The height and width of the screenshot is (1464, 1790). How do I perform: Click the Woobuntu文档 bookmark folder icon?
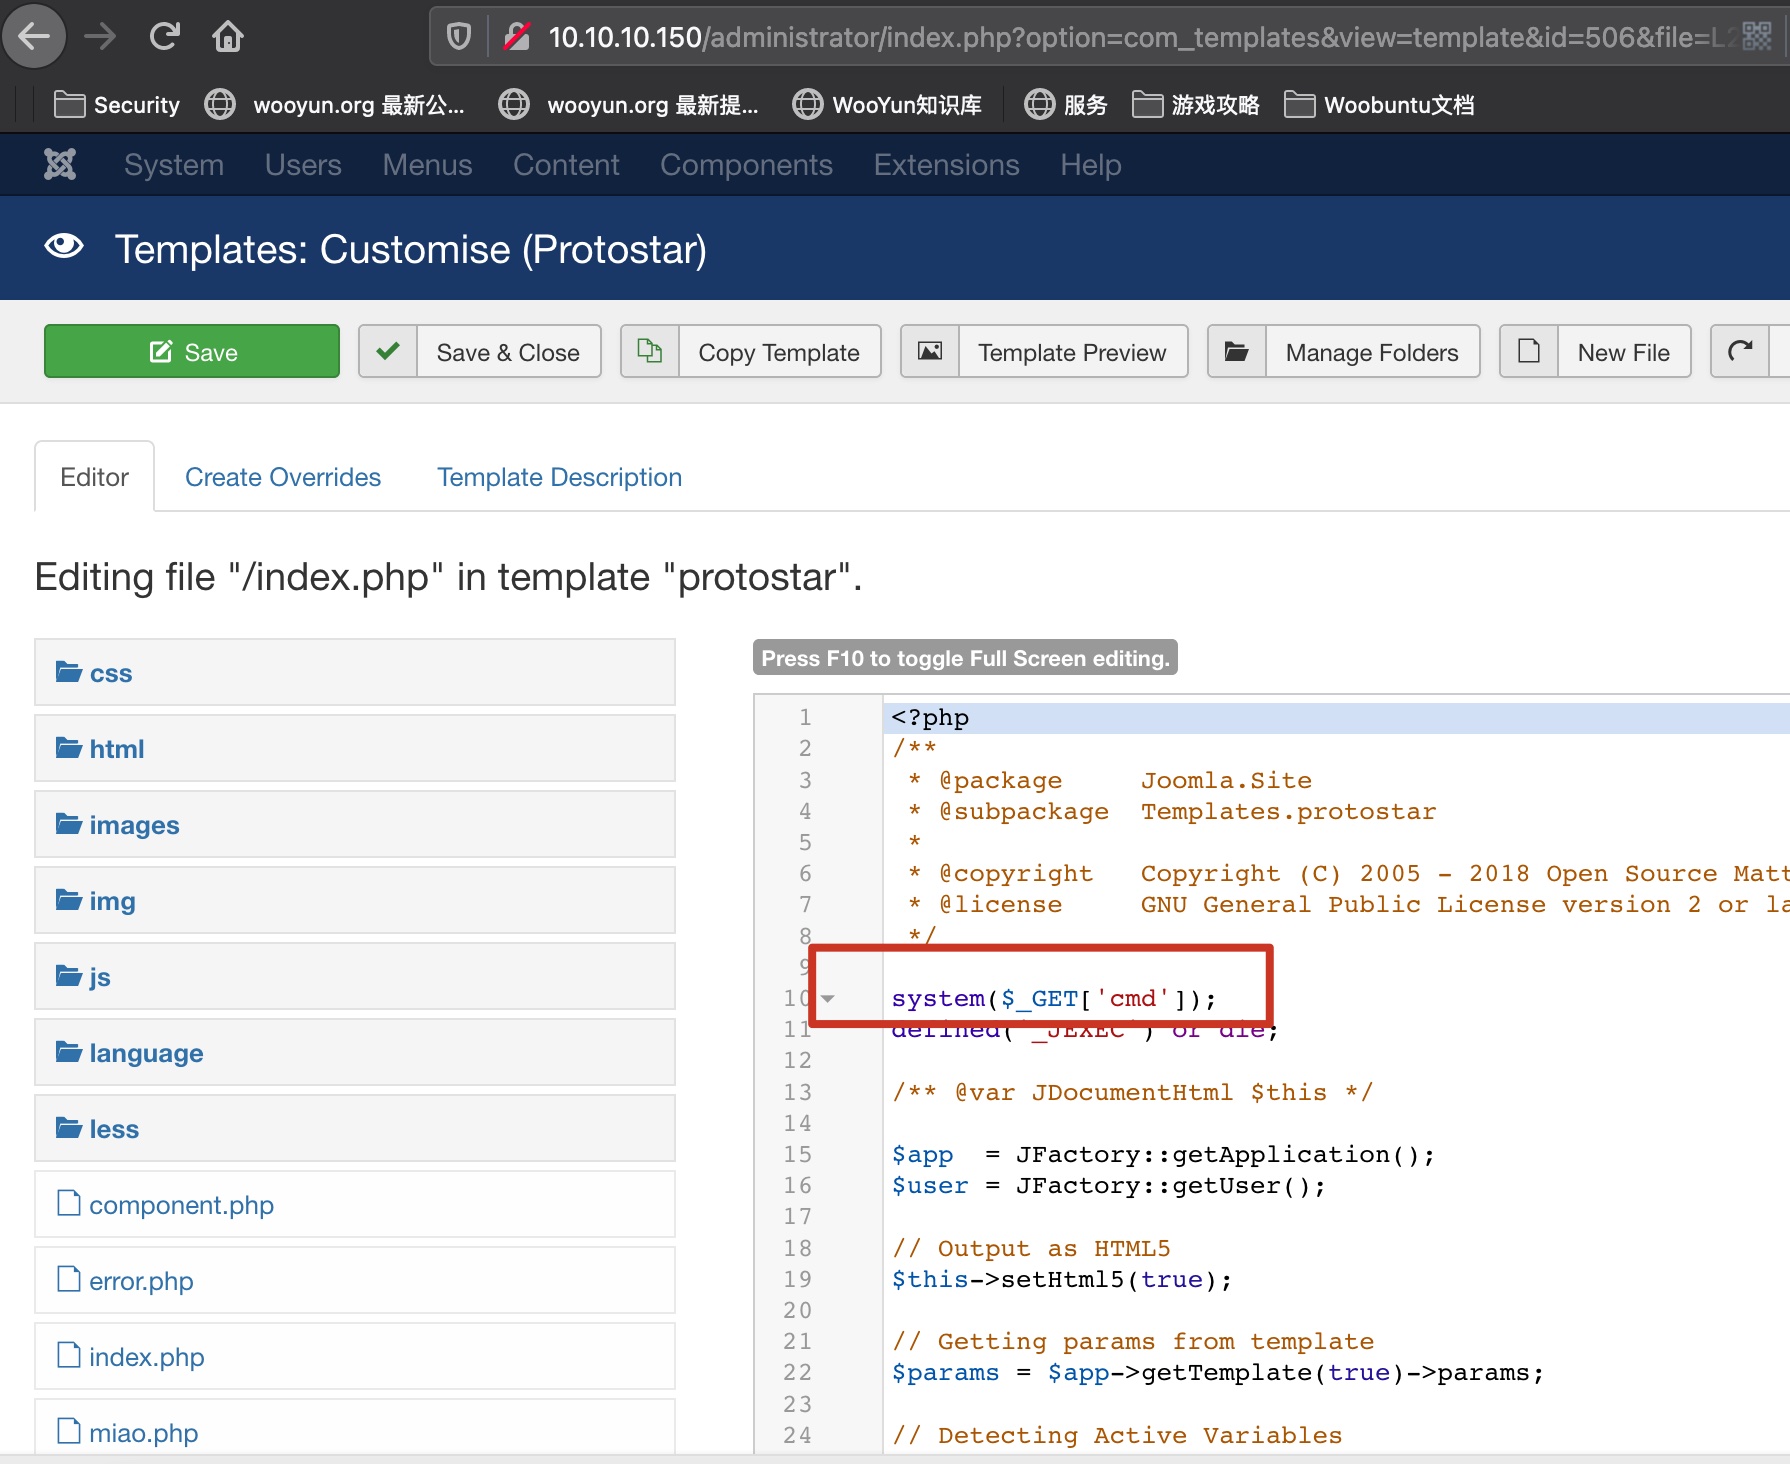tap(1299, 104)
